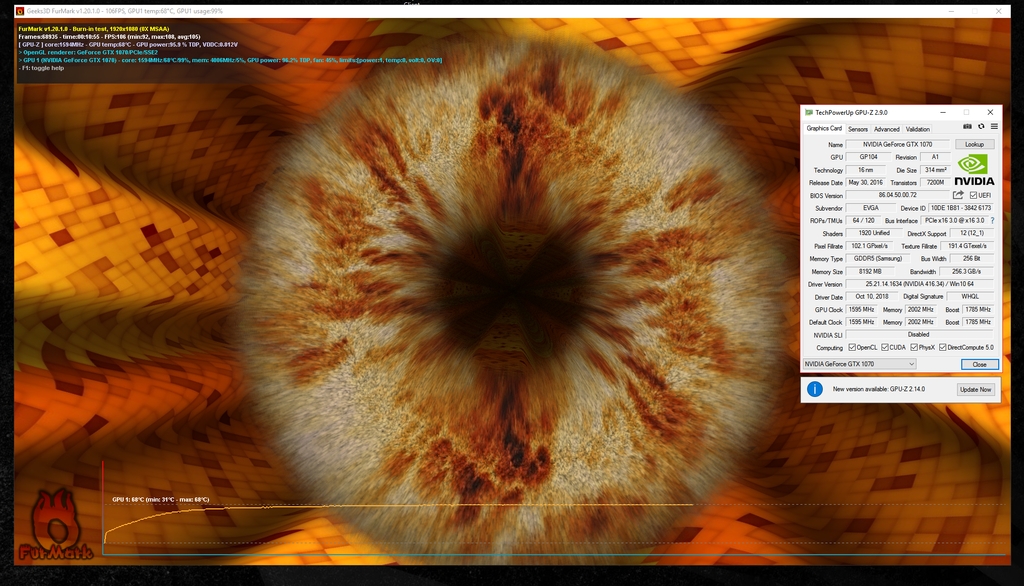Click the Name field NVIDIA GeForce GTX 1070
Viewport: 1024px width, 586px height.
(x=897, y=144)
